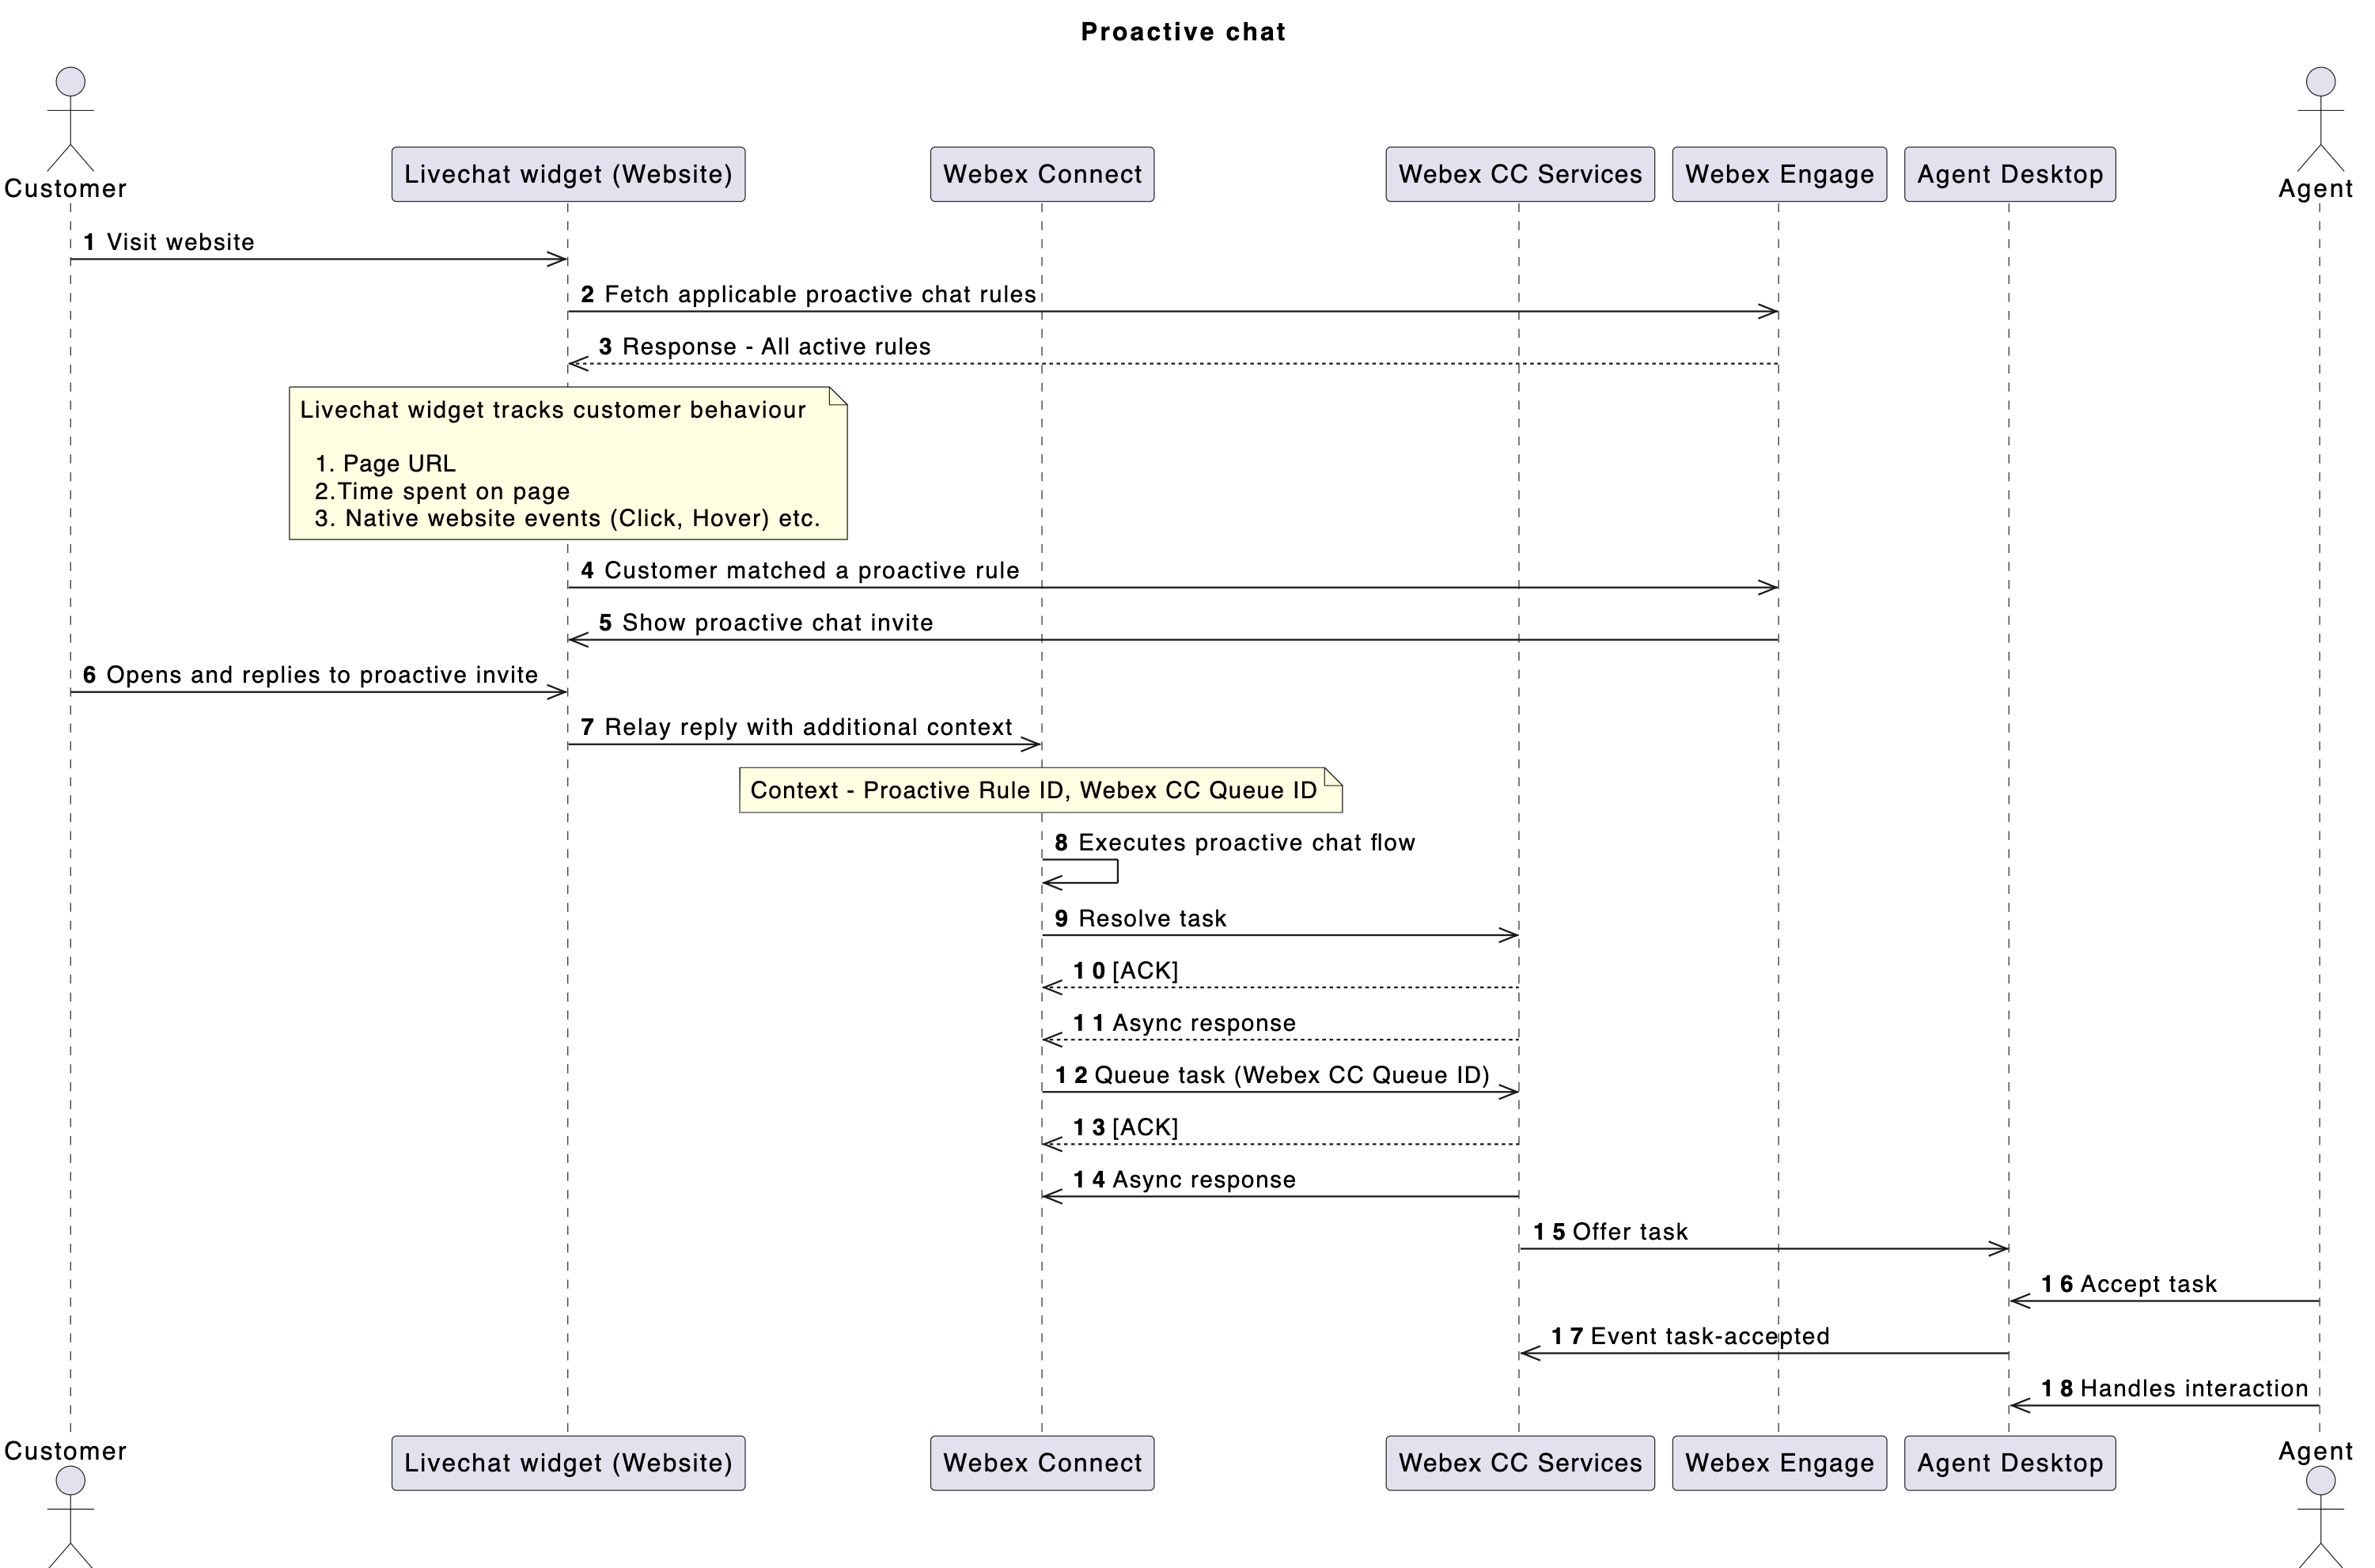The width and height of the screenshot is (2375, 1568).
Task: Click the bottom Livechat widget (Website) participant box
Action: point(568,1463)
